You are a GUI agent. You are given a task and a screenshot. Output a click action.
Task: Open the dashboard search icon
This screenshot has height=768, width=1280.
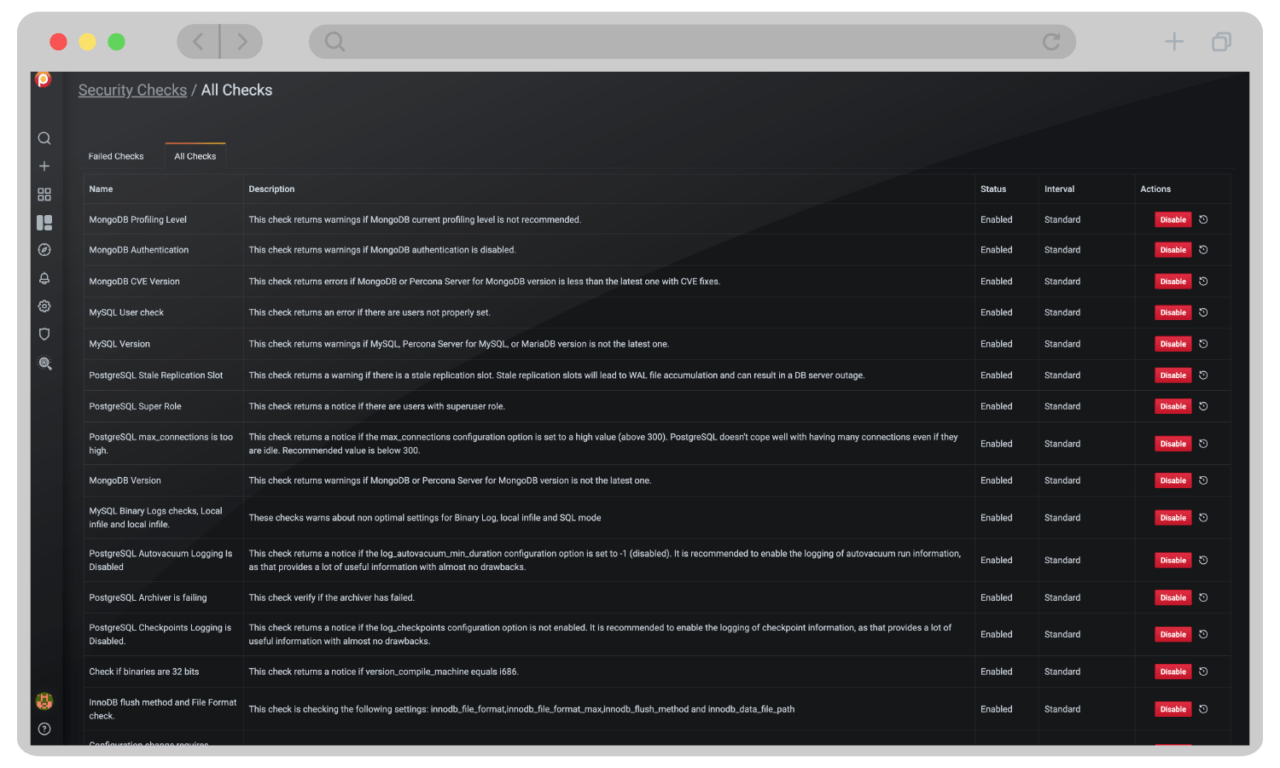click(x=44, y=138)
